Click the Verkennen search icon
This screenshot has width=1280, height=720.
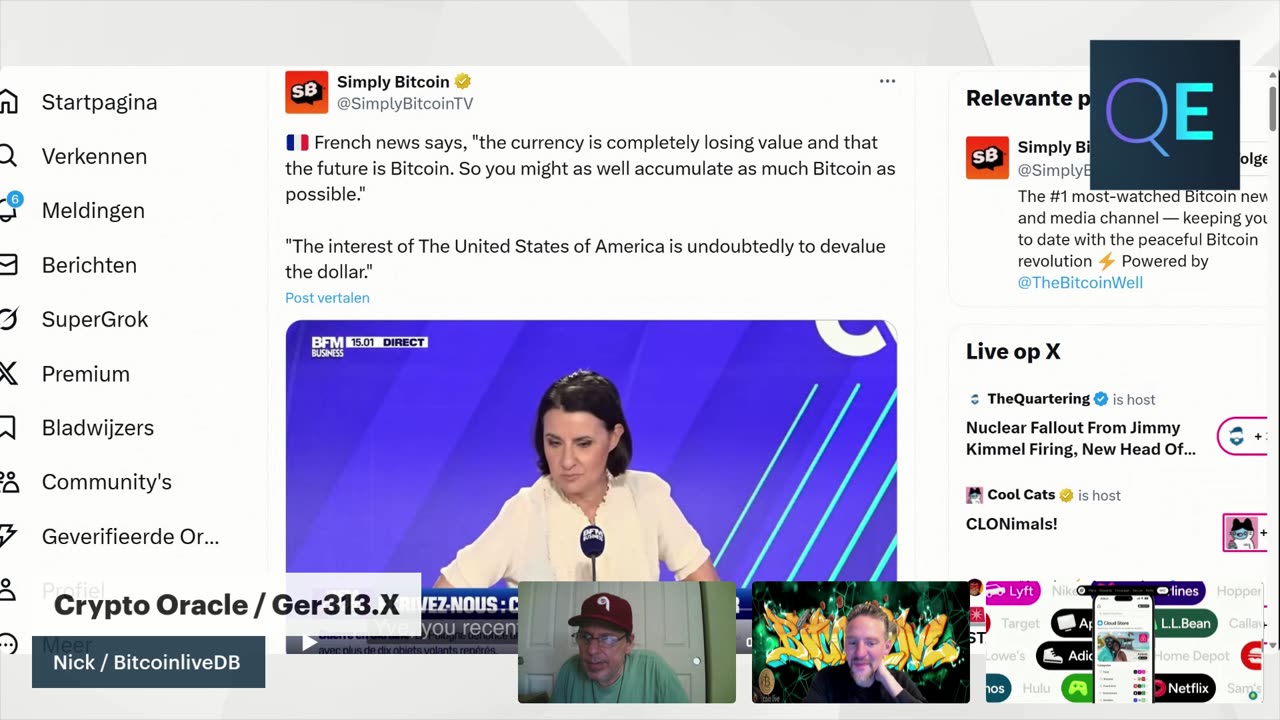[x=8, y=156]
